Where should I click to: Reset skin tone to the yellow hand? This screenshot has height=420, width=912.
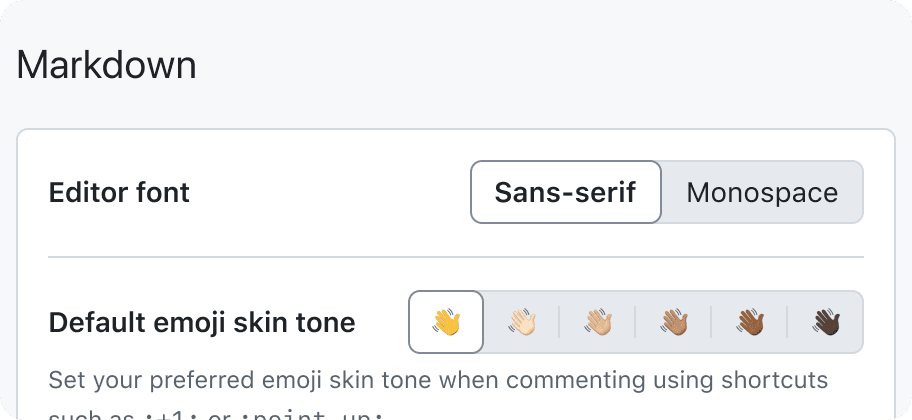[446, 322]
